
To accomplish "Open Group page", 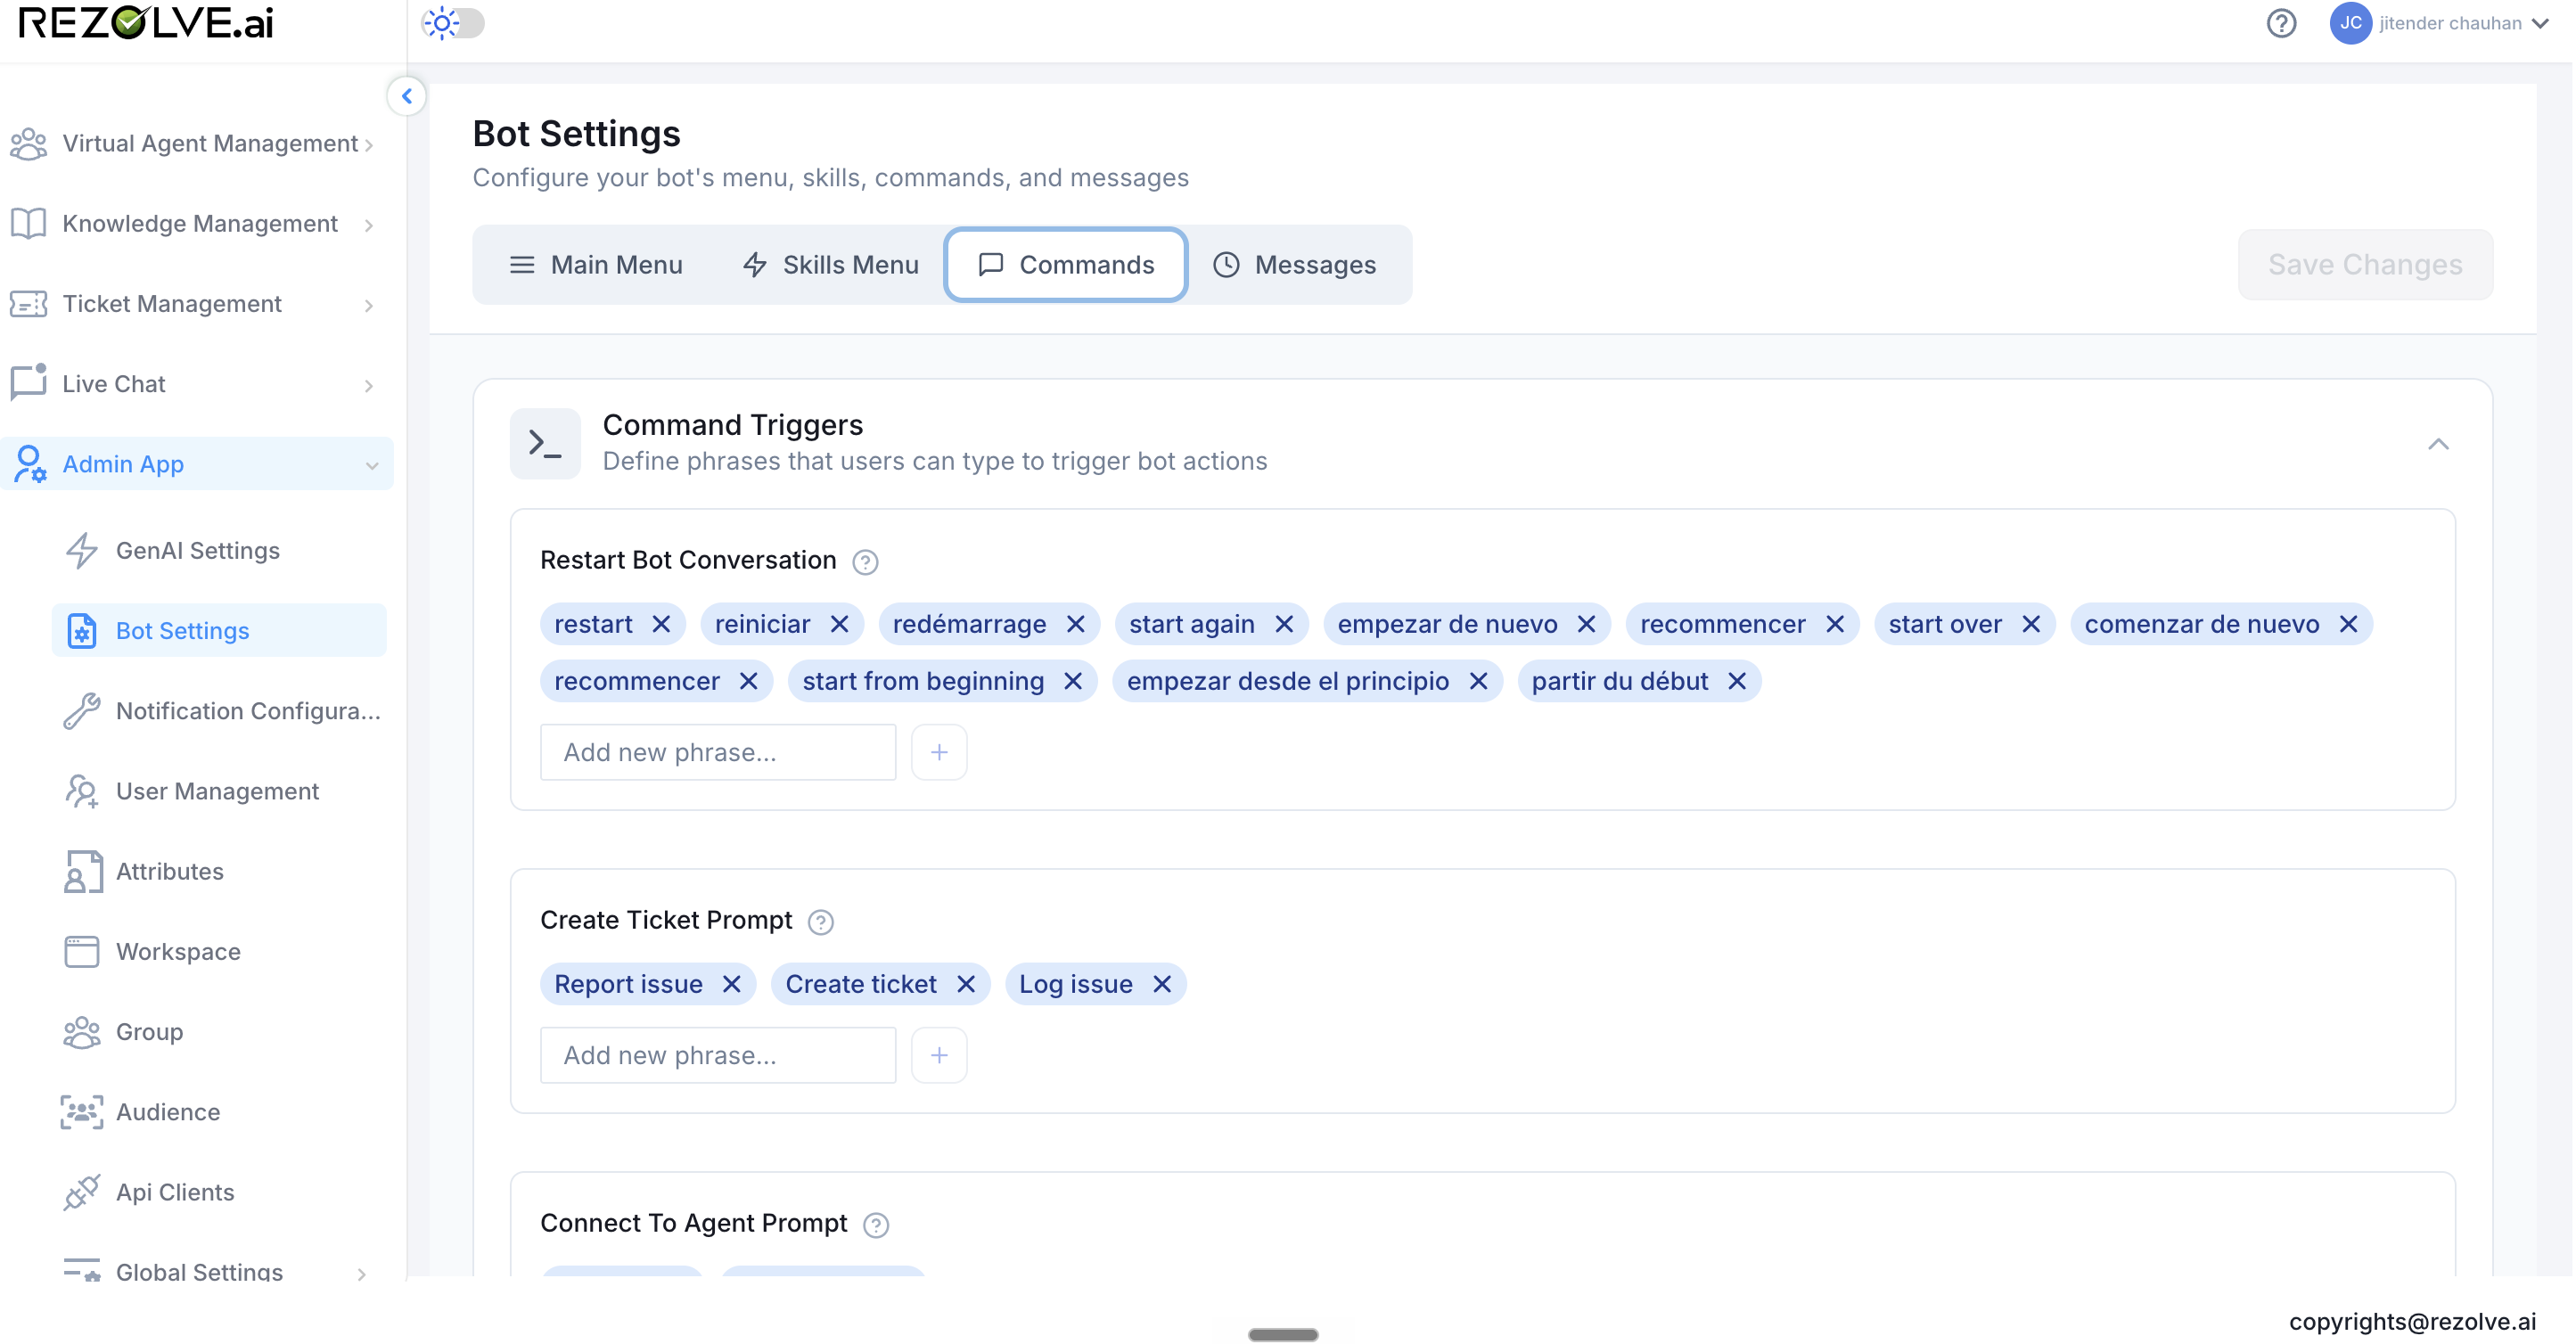I will [219, 1031].
